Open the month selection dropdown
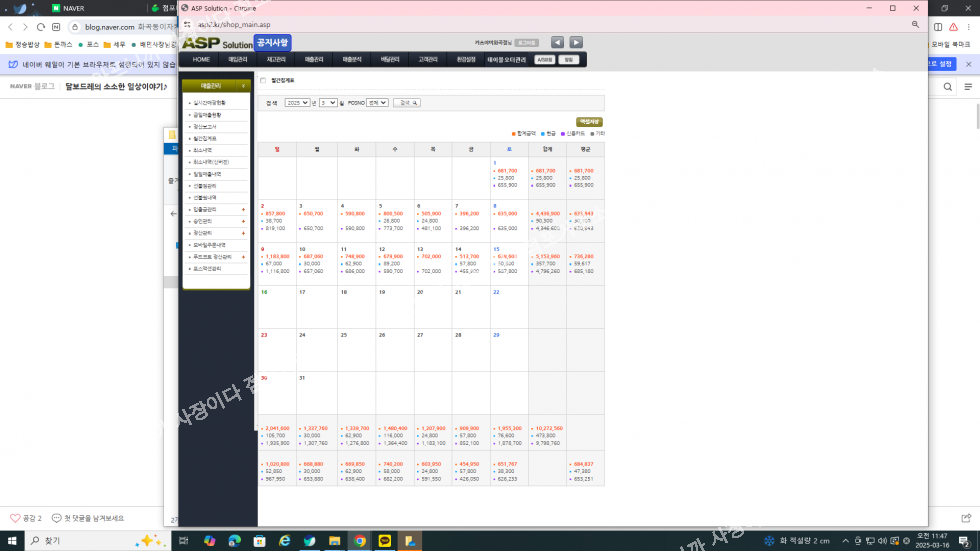This screenshot has width=980, height=551. [x=328, y=102]
